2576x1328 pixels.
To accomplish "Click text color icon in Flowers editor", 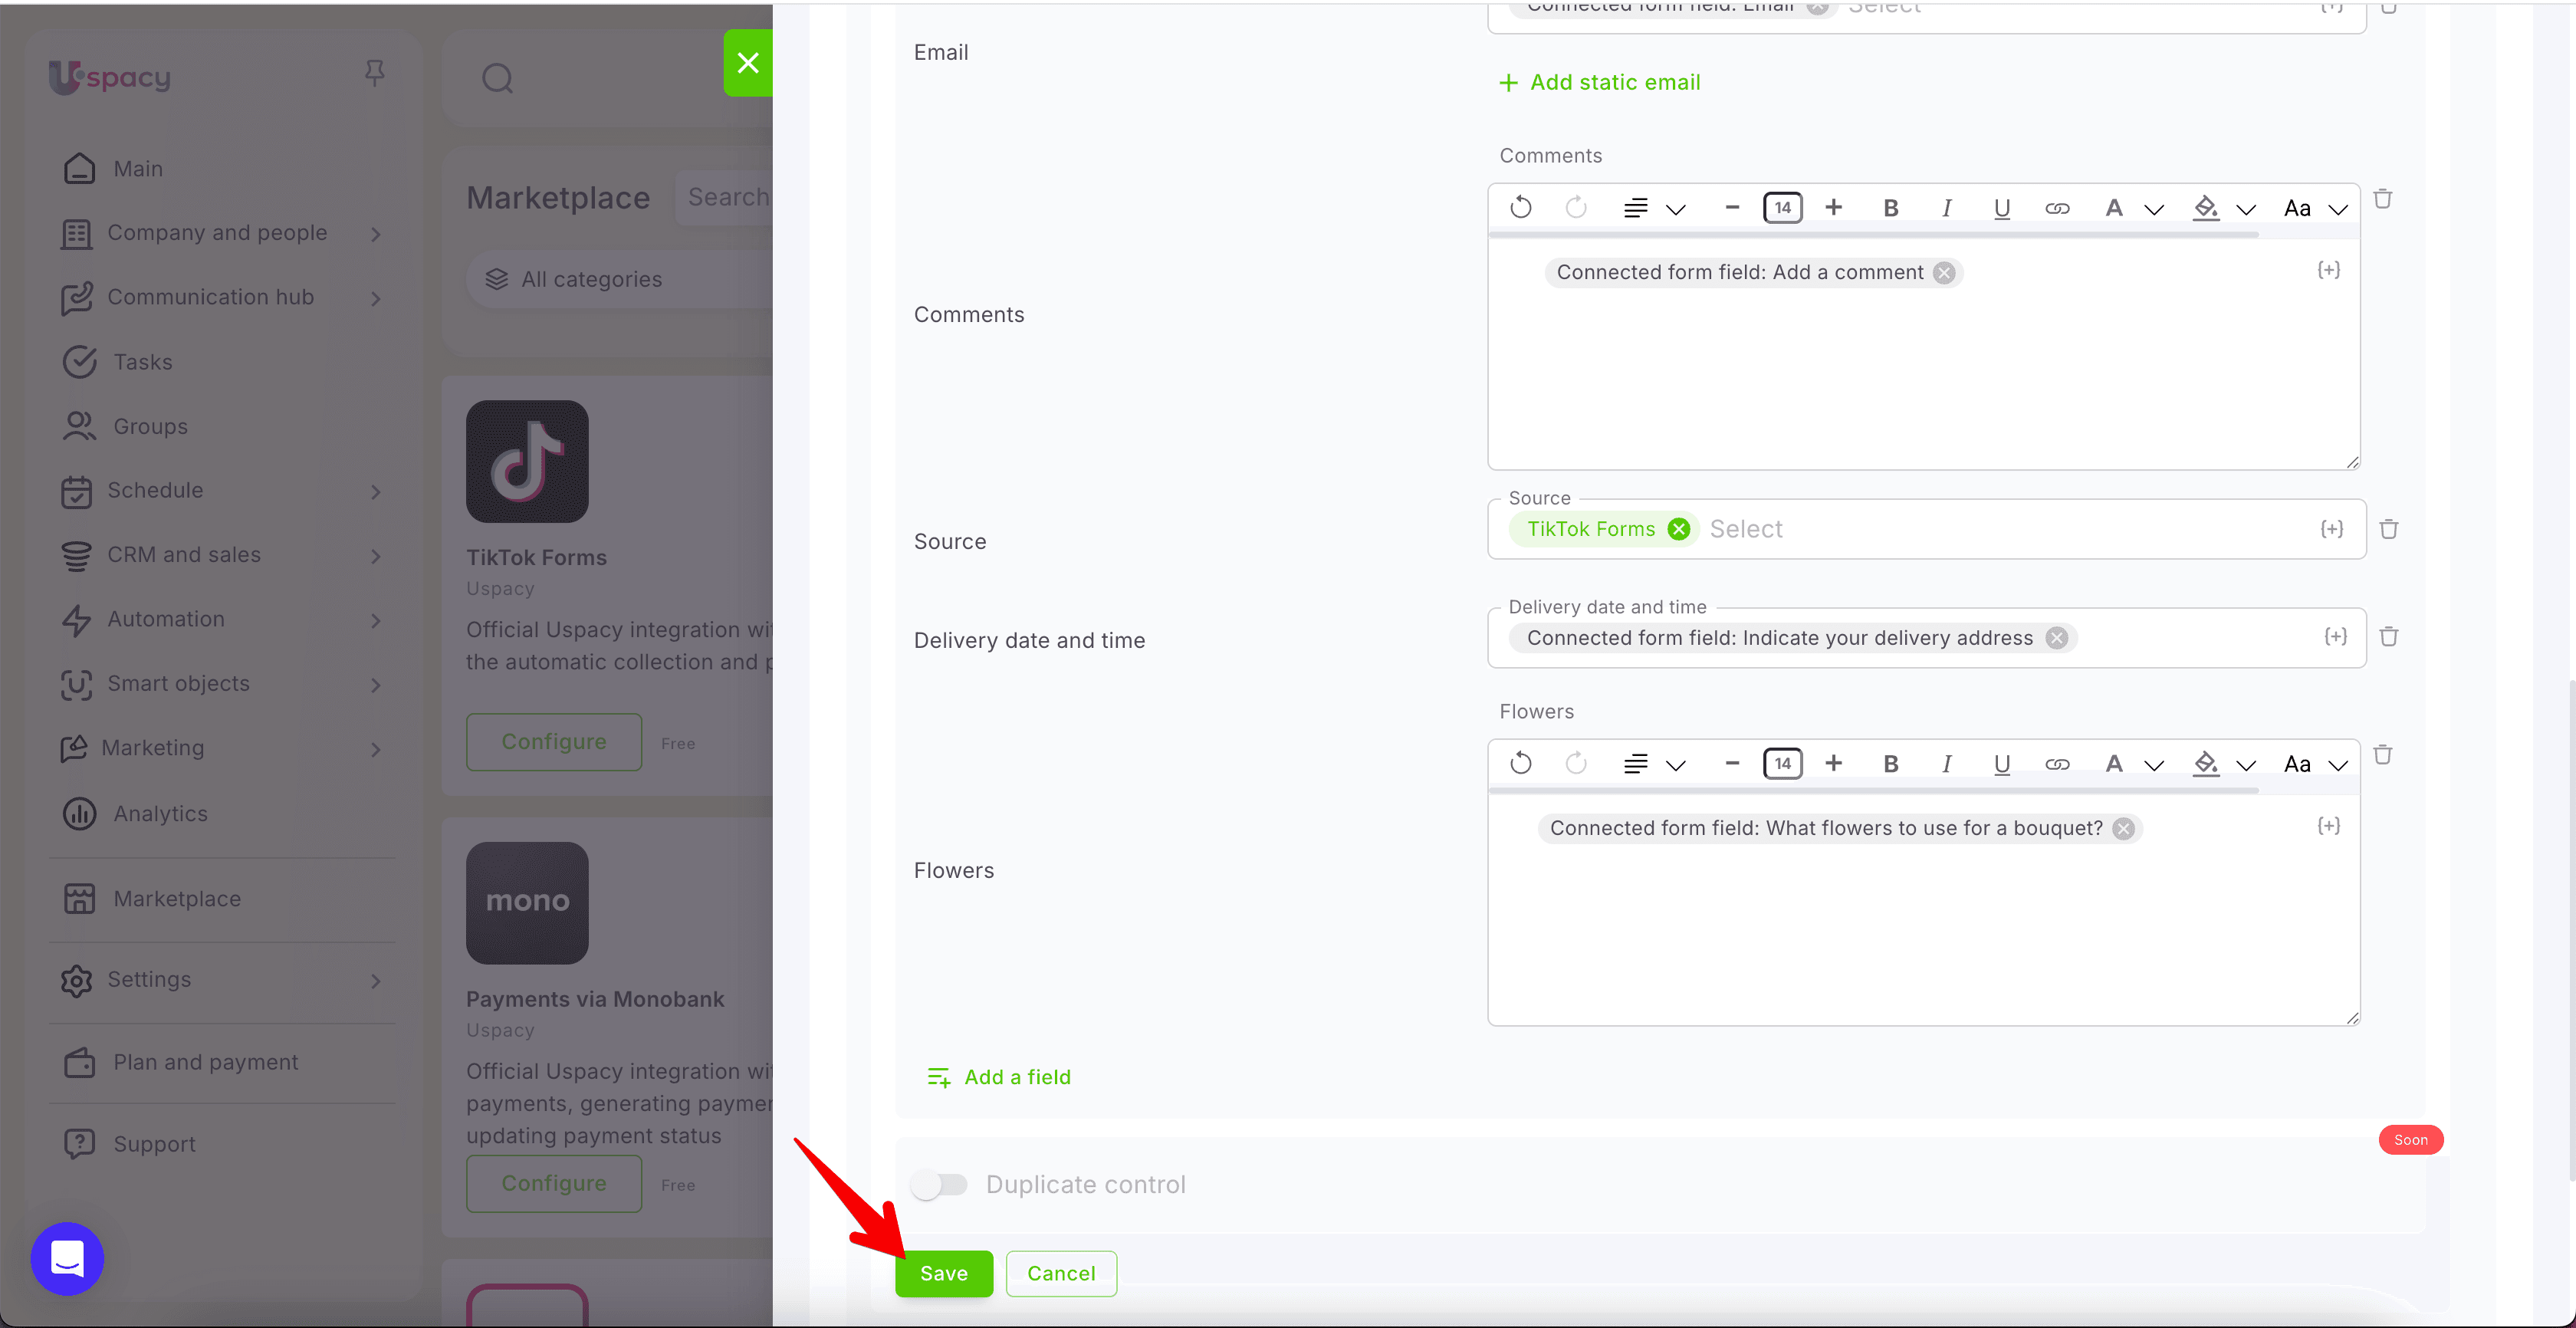I will (2113, 764).
